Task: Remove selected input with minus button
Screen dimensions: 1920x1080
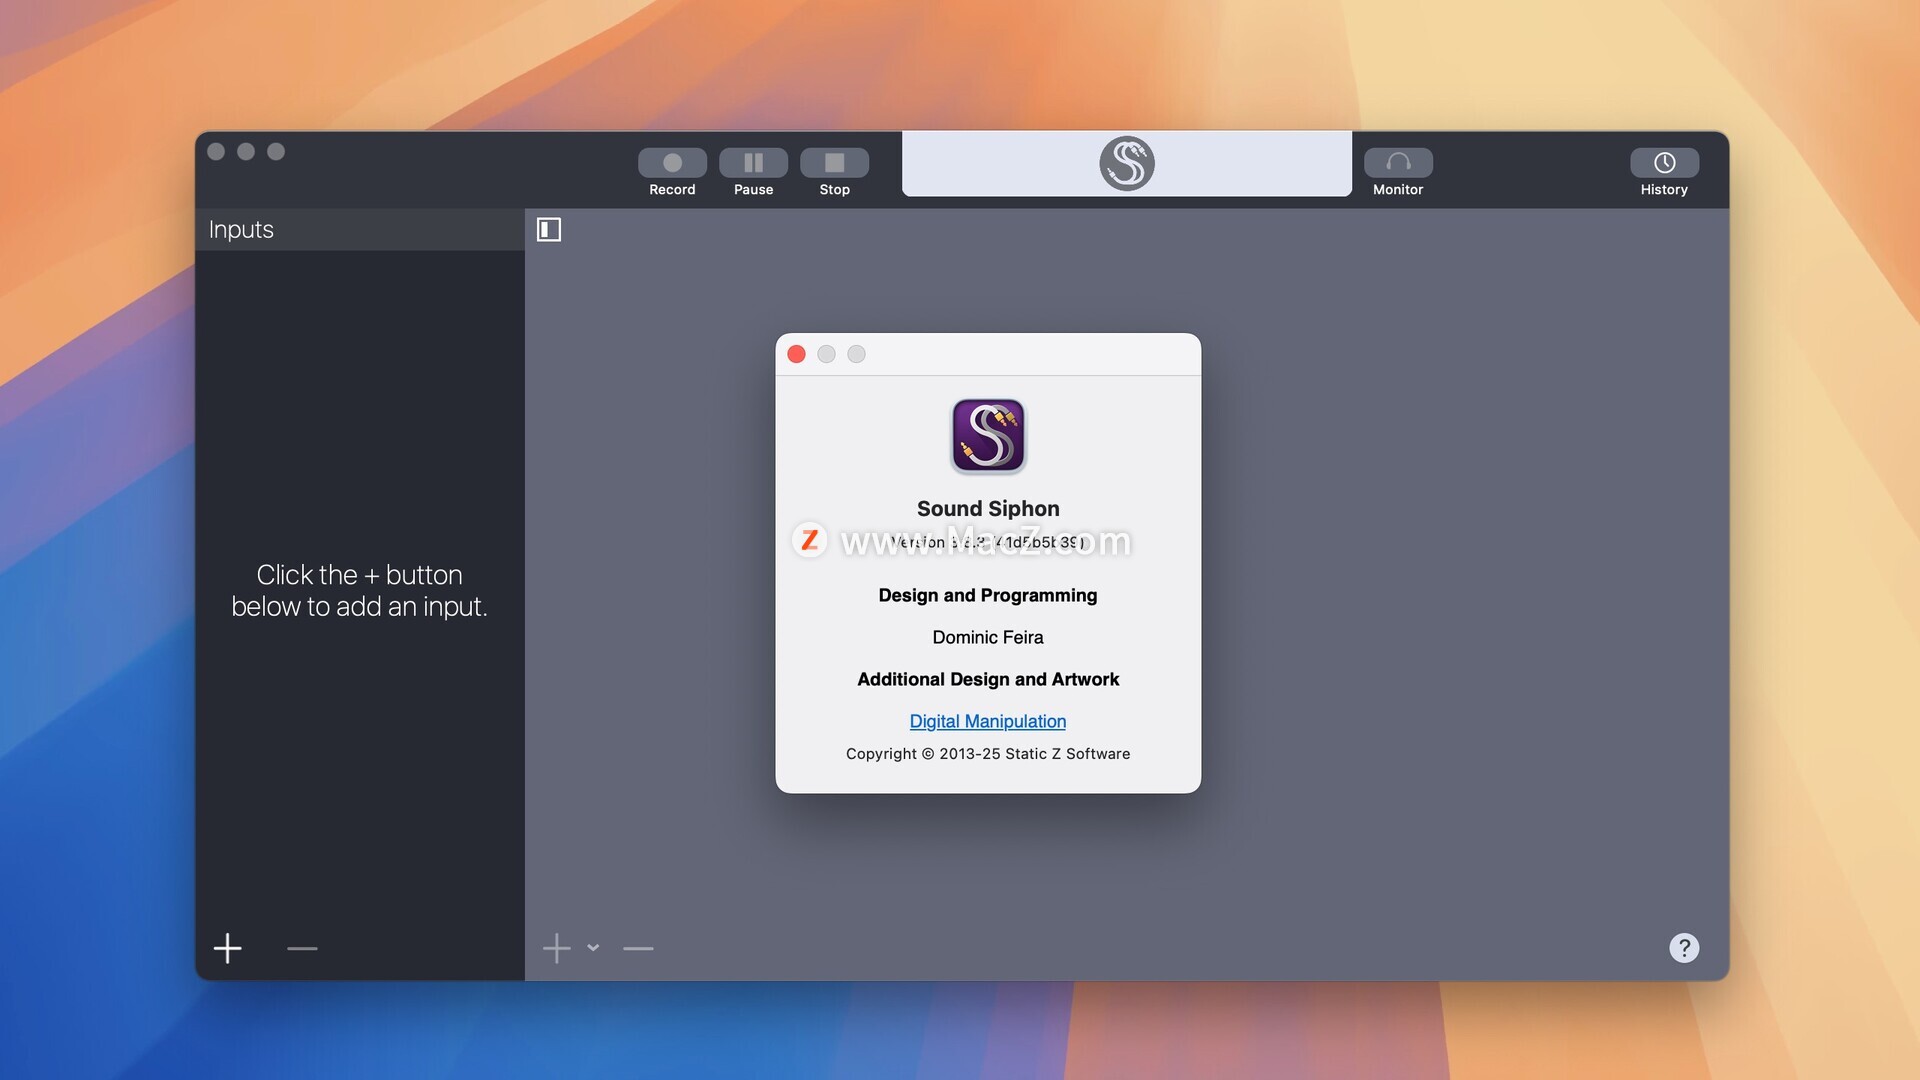Action: pyautogui.click(x=302, y=948)
